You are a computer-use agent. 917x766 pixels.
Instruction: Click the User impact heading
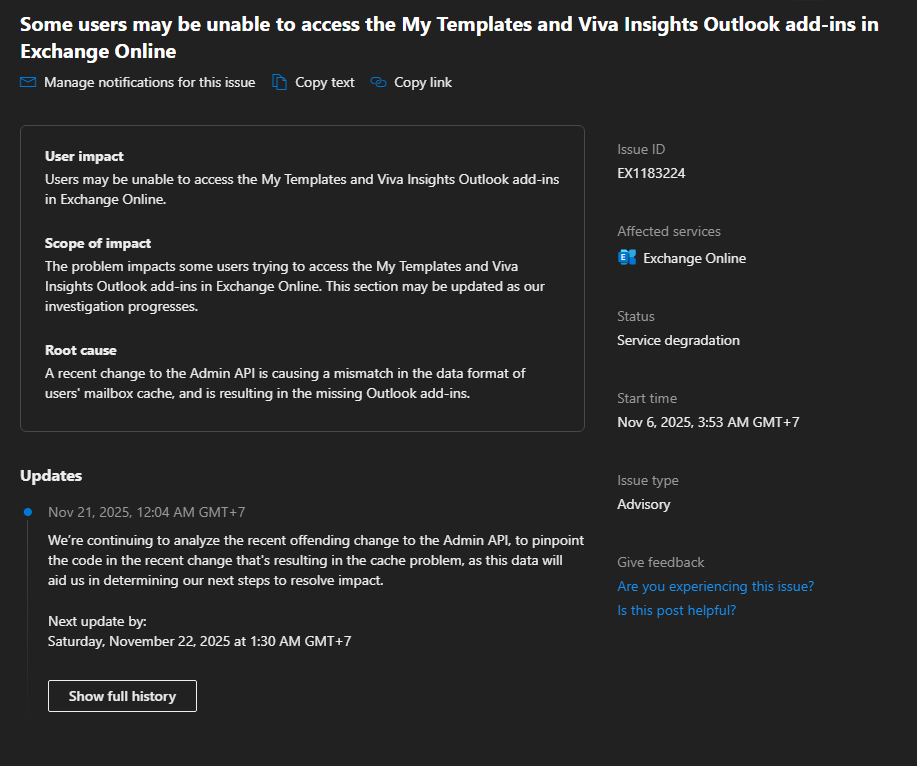click(x=84, y=156)
